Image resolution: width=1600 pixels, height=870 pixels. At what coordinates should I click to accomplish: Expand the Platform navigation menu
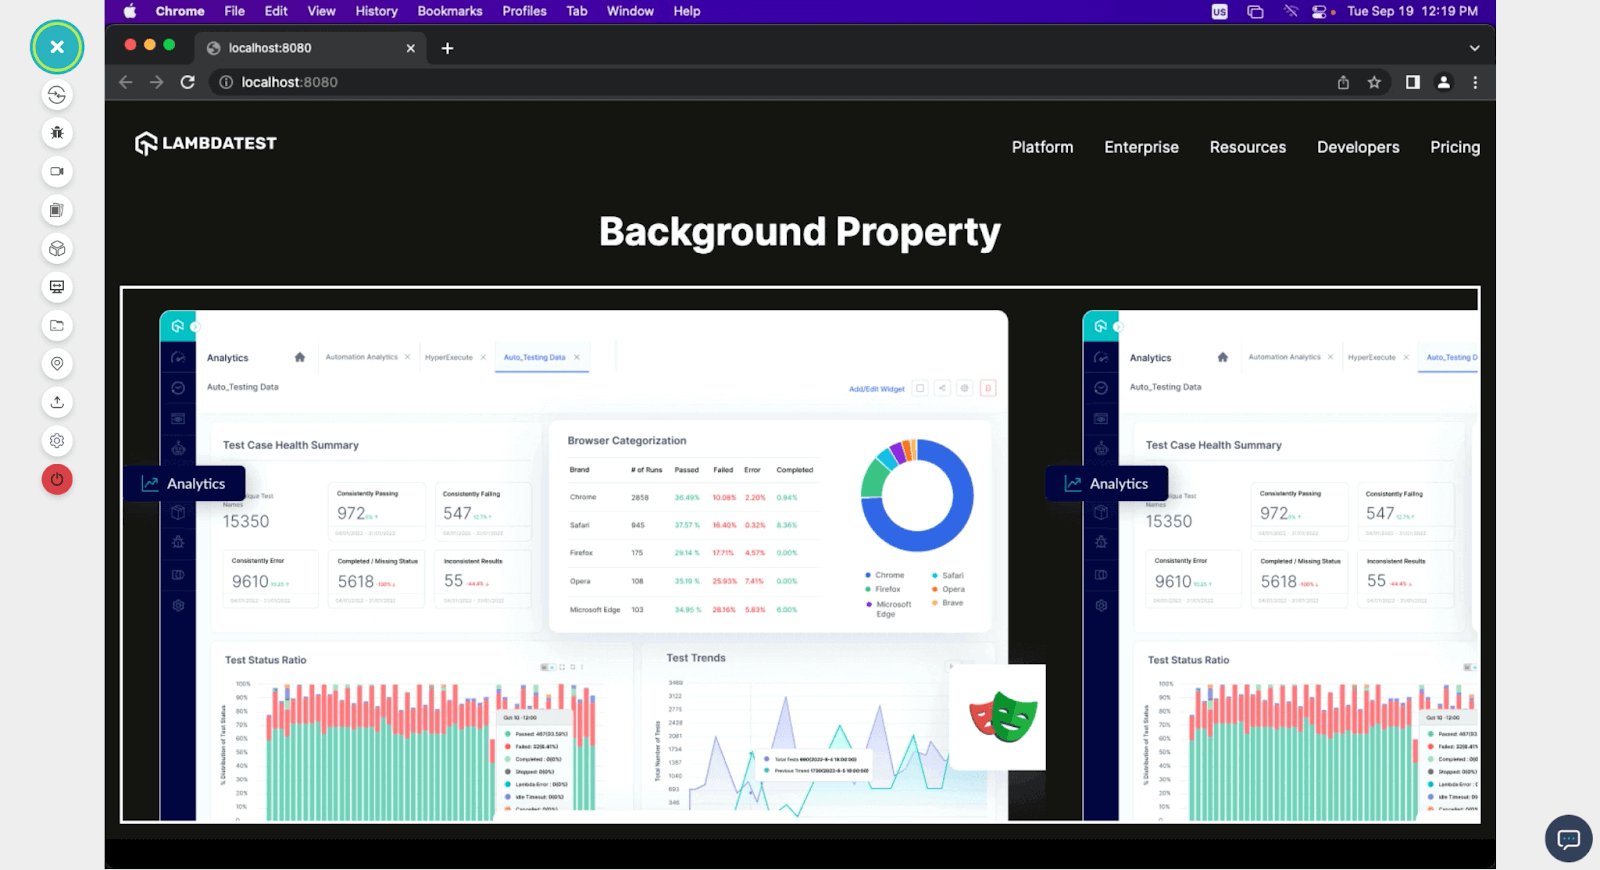tap(1042, 147)
